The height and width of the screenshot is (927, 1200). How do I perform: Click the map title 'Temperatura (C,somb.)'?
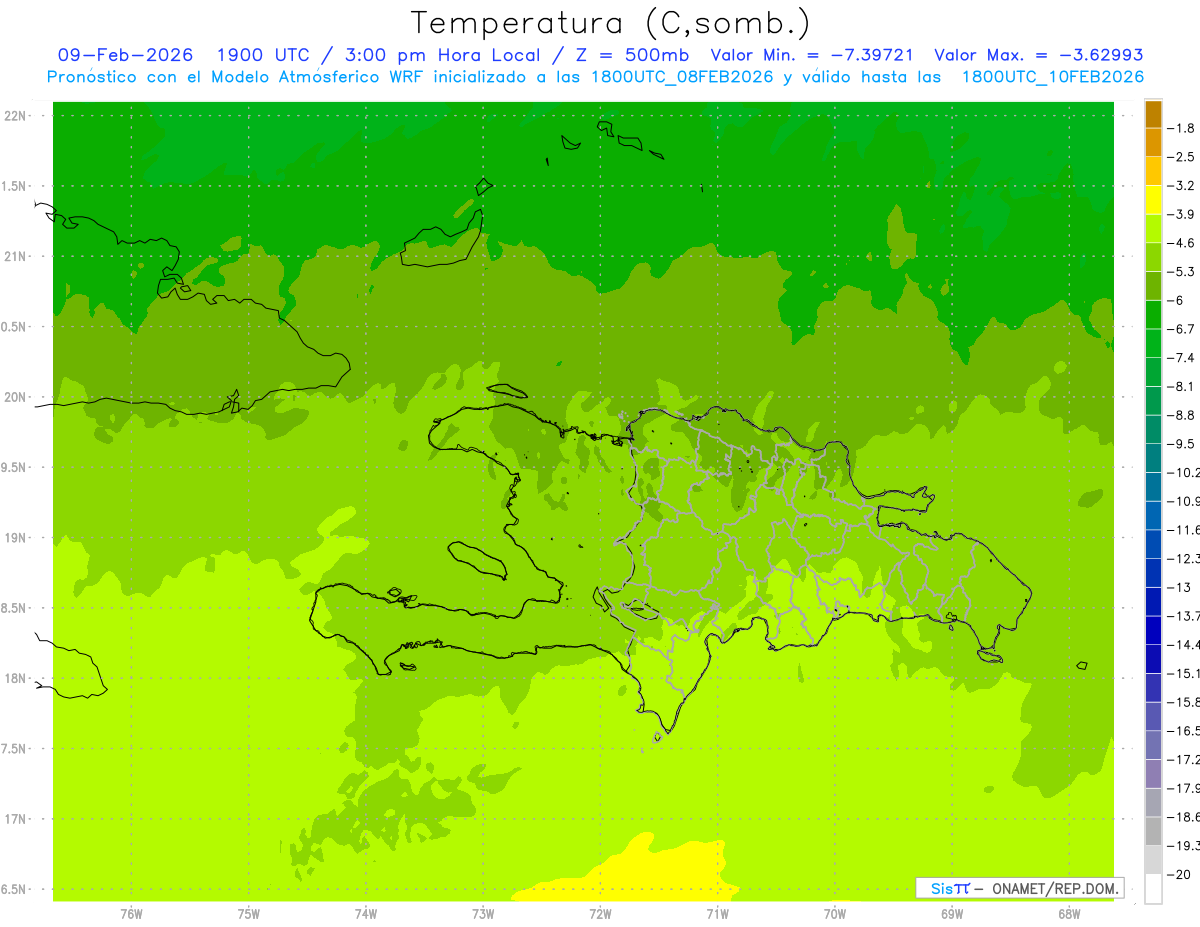[610, 23]
